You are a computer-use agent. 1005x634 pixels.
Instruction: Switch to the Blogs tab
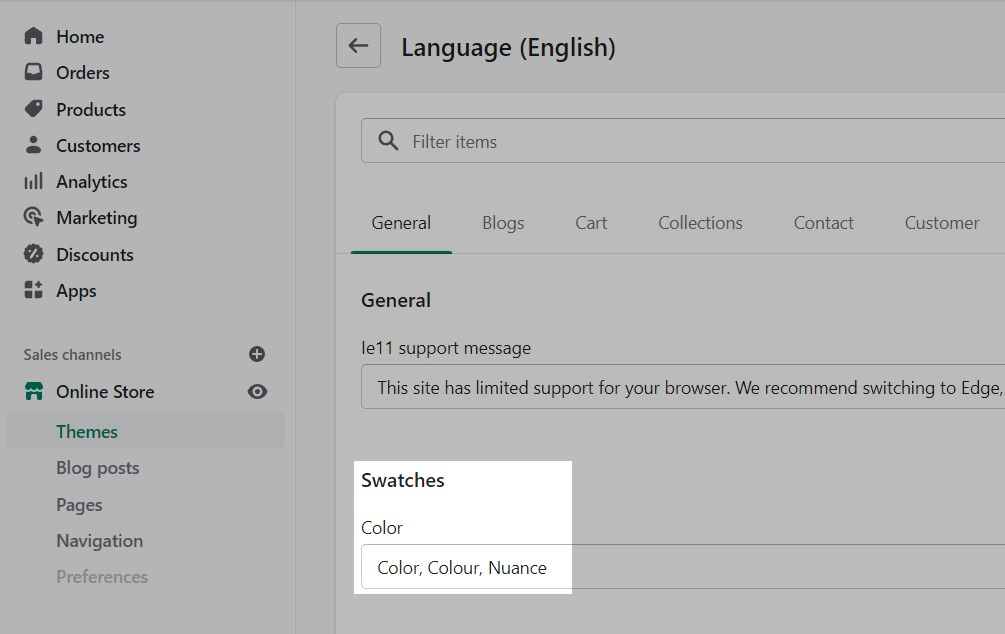503,223
